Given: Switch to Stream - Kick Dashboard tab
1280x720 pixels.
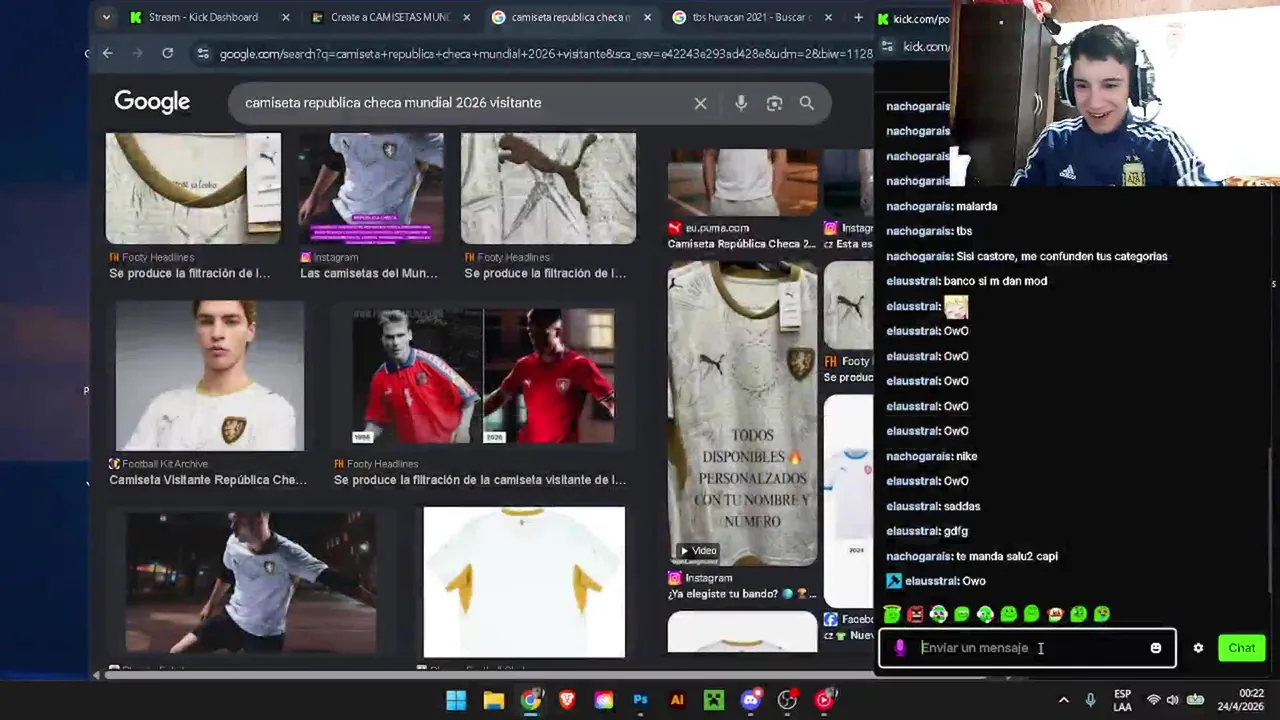Looking at the screenshot, I should tap(210, 17).
